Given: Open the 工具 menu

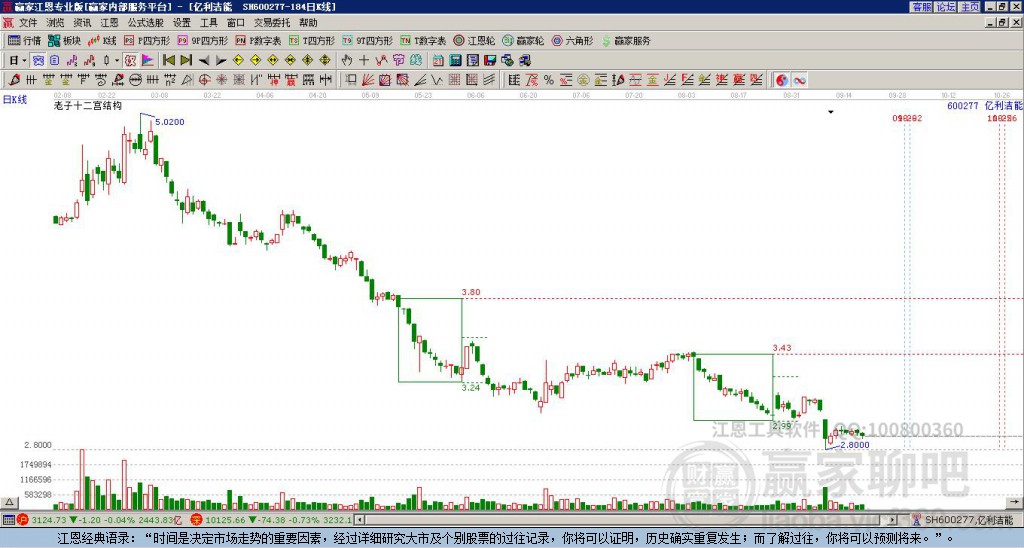Looking at the screenshot, I should click(x=208, y=23).
